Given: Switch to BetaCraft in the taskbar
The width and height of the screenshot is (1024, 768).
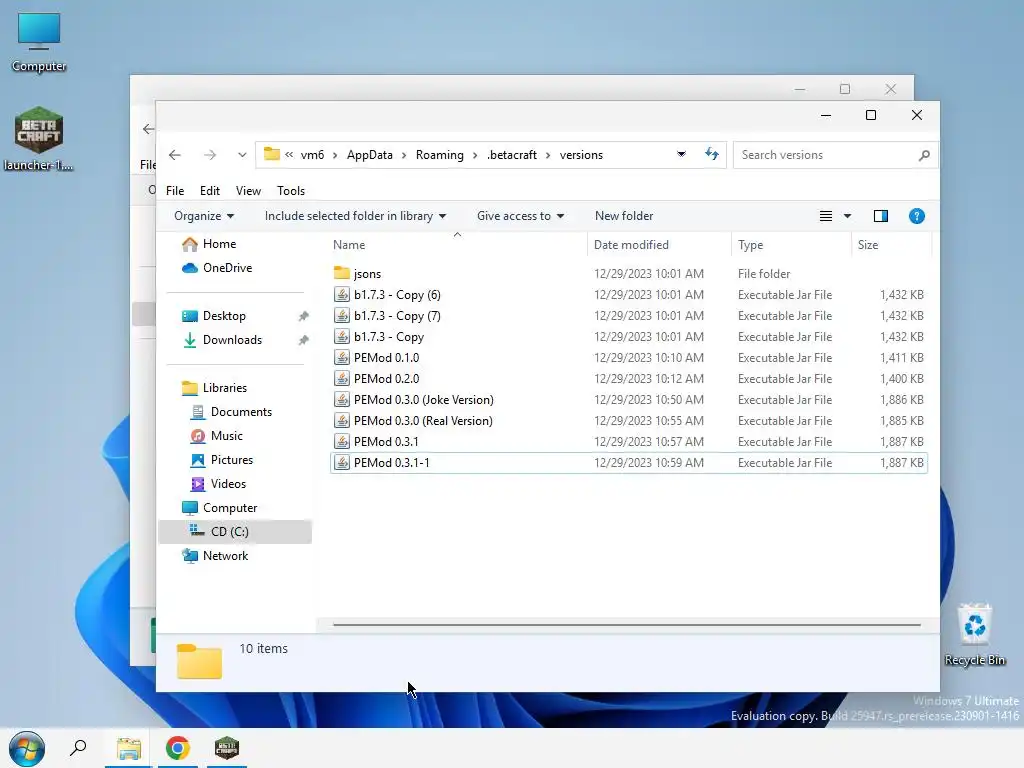Looking at the screenshot, I should (227, 748).
